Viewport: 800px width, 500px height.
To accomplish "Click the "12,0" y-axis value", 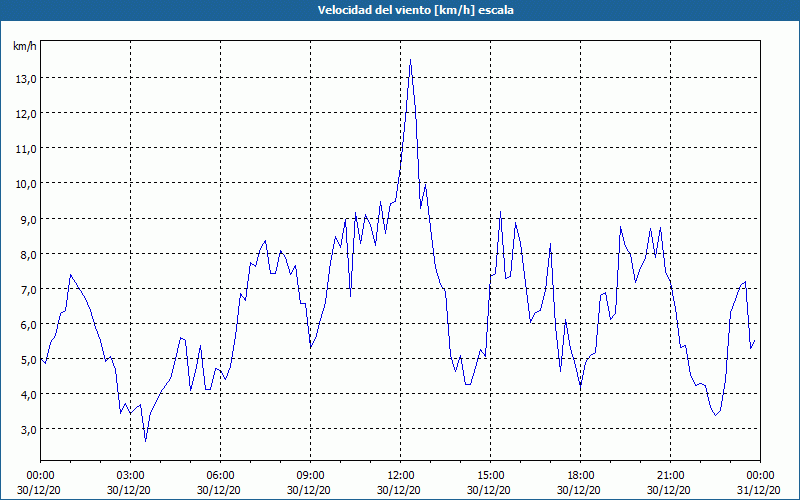I will (x=26, y=114).
